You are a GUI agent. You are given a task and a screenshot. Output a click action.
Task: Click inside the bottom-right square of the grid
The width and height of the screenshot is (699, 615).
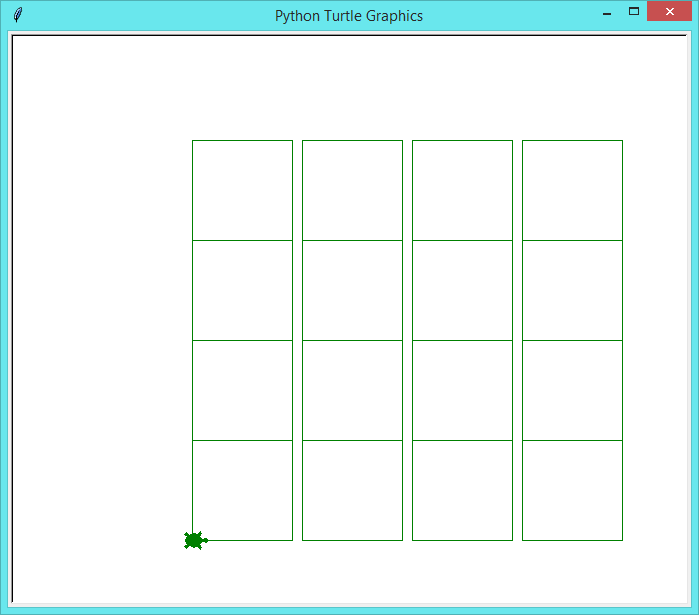tap(572, 490)
